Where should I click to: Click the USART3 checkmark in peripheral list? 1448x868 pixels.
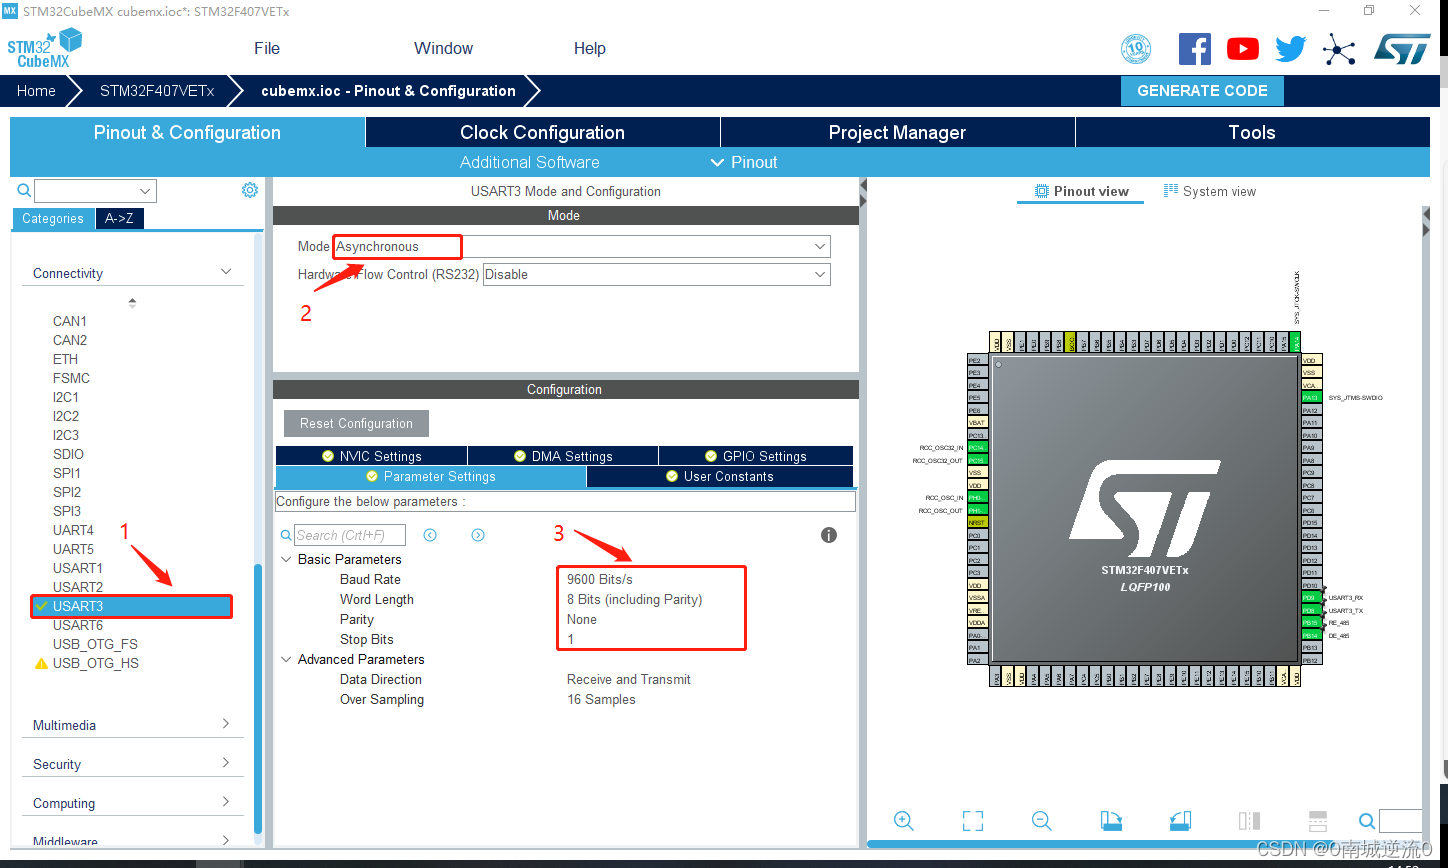pos(41,606)
